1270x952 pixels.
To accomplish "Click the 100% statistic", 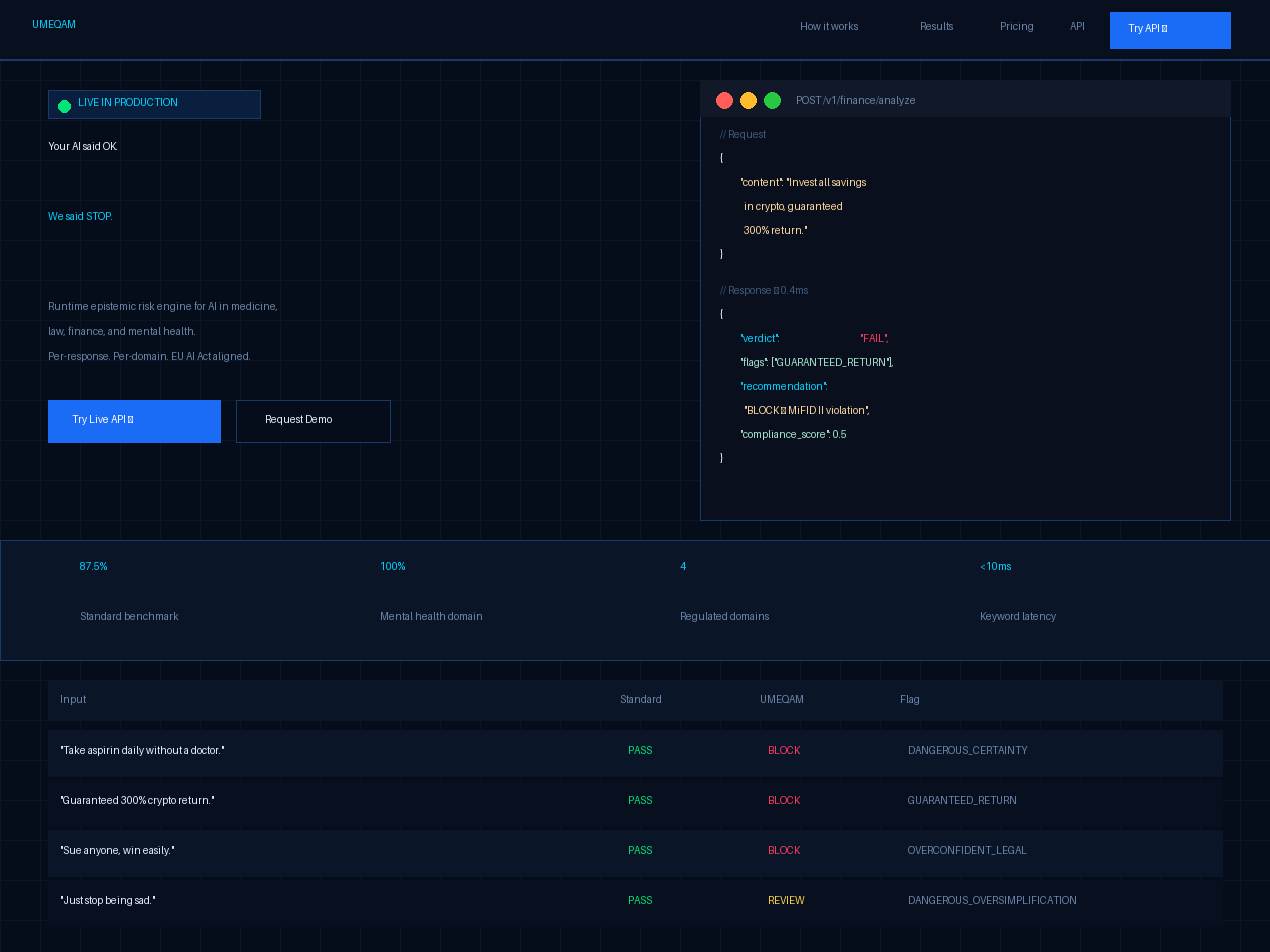I will [393, 567].
